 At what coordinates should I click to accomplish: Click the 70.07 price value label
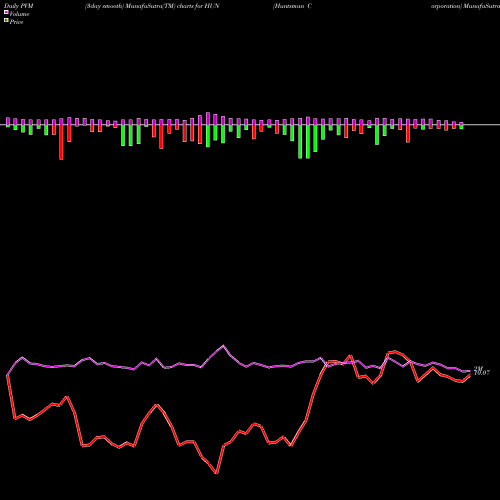482,373
